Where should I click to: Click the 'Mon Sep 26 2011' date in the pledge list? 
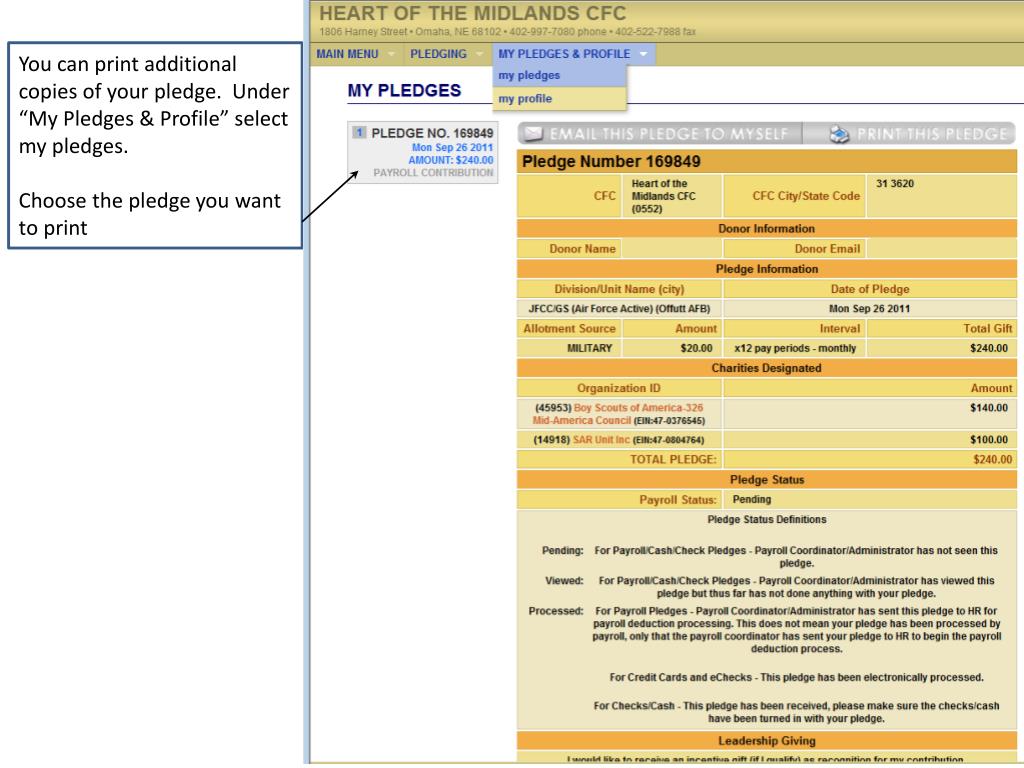452,148
